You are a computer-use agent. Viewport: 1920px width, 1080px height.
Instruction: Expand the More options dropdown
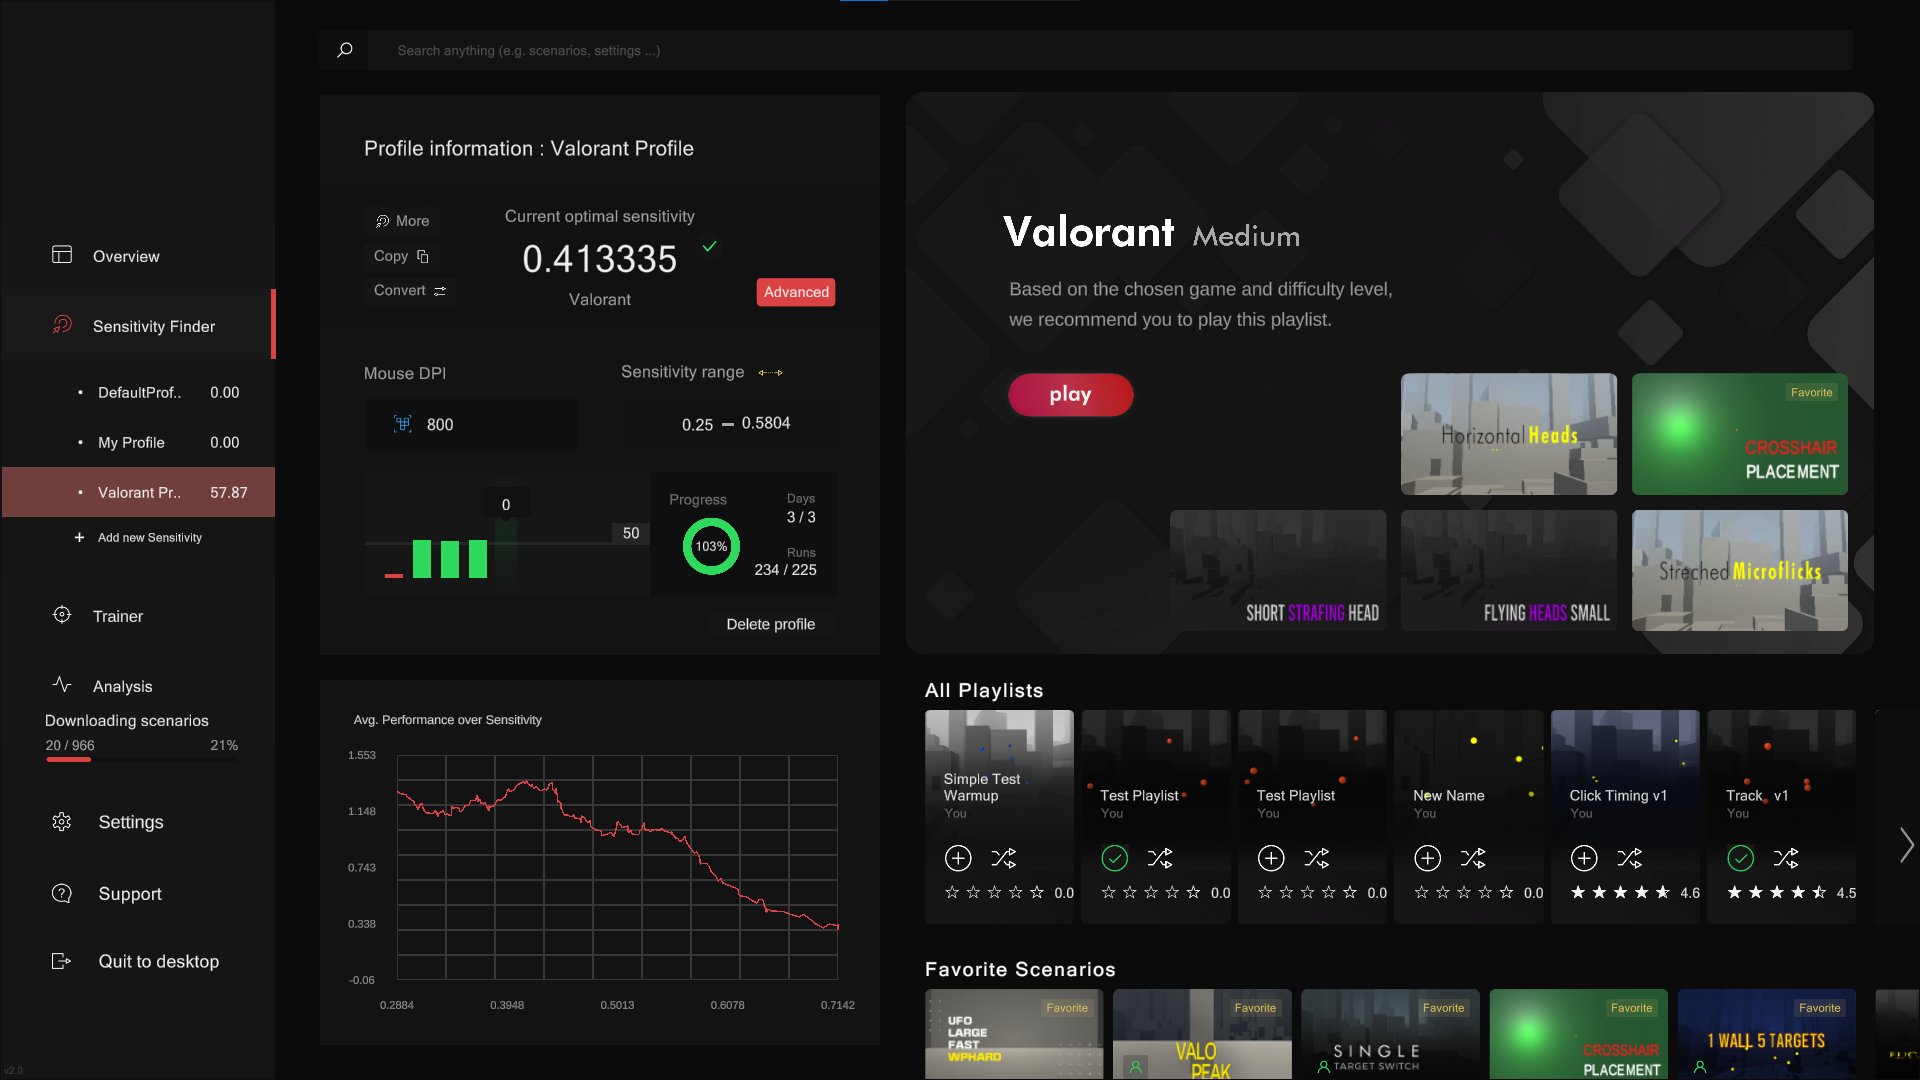pos(402,221)
